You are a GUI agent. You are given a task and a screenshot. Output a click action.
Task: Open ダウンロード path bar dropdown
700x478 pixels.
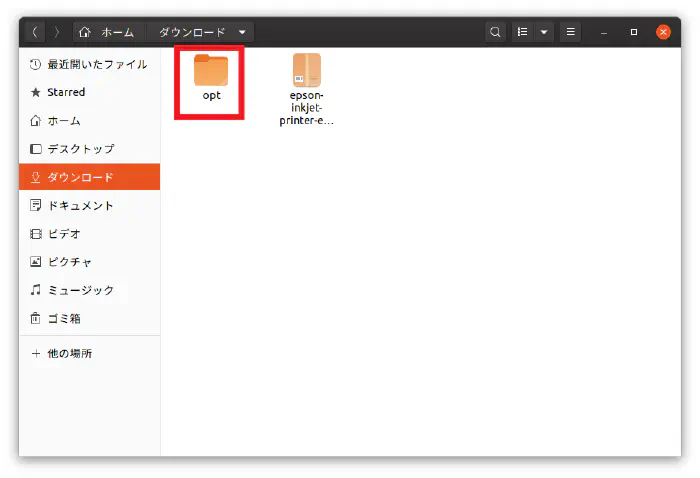(x=242, y=32)
